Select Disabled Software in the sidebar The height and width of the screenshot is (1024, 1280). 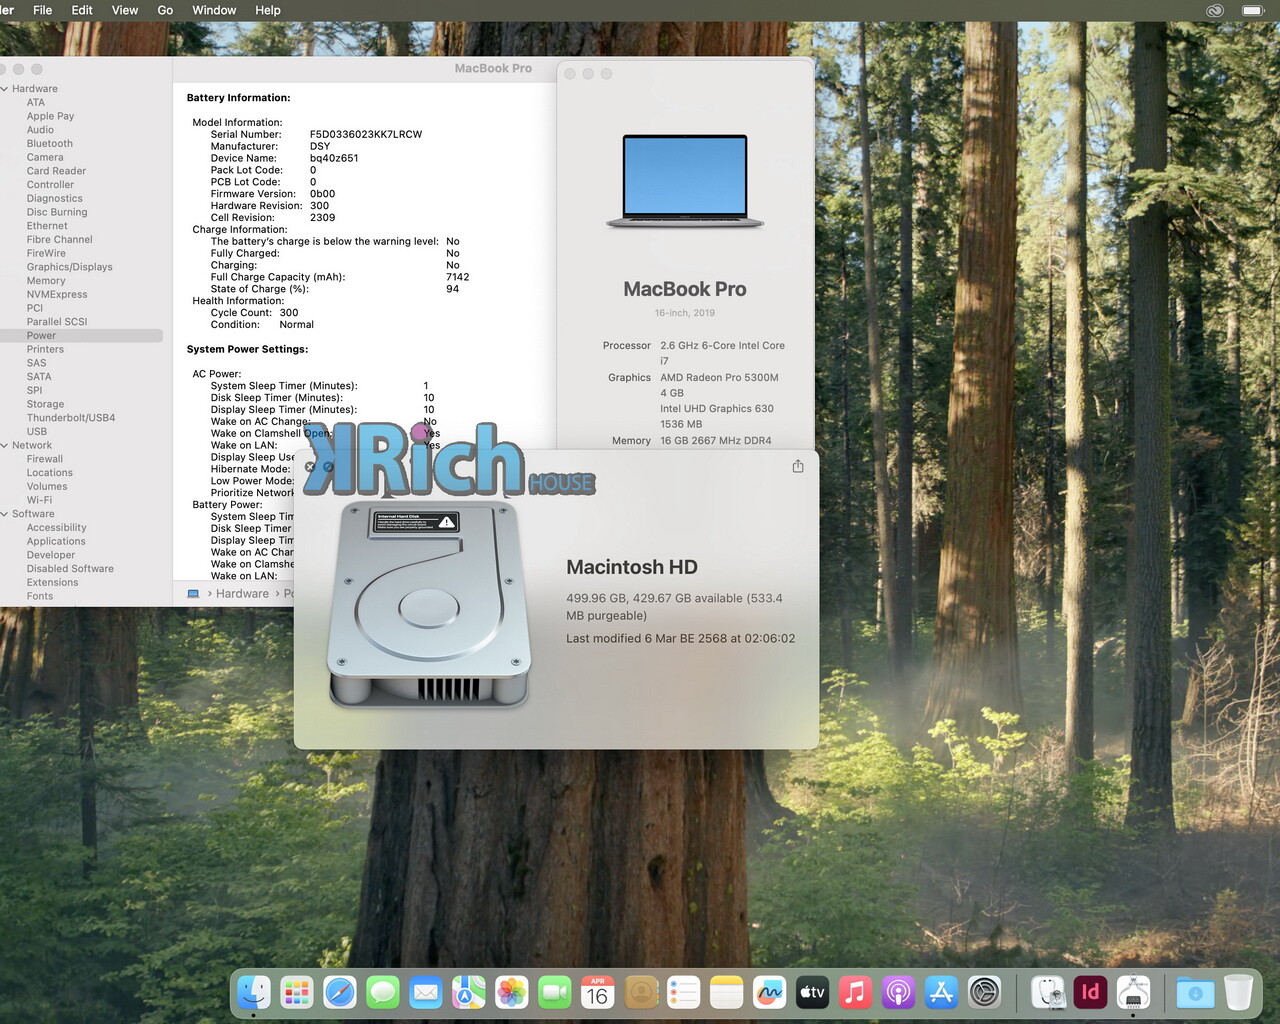(x=70, y=569)
